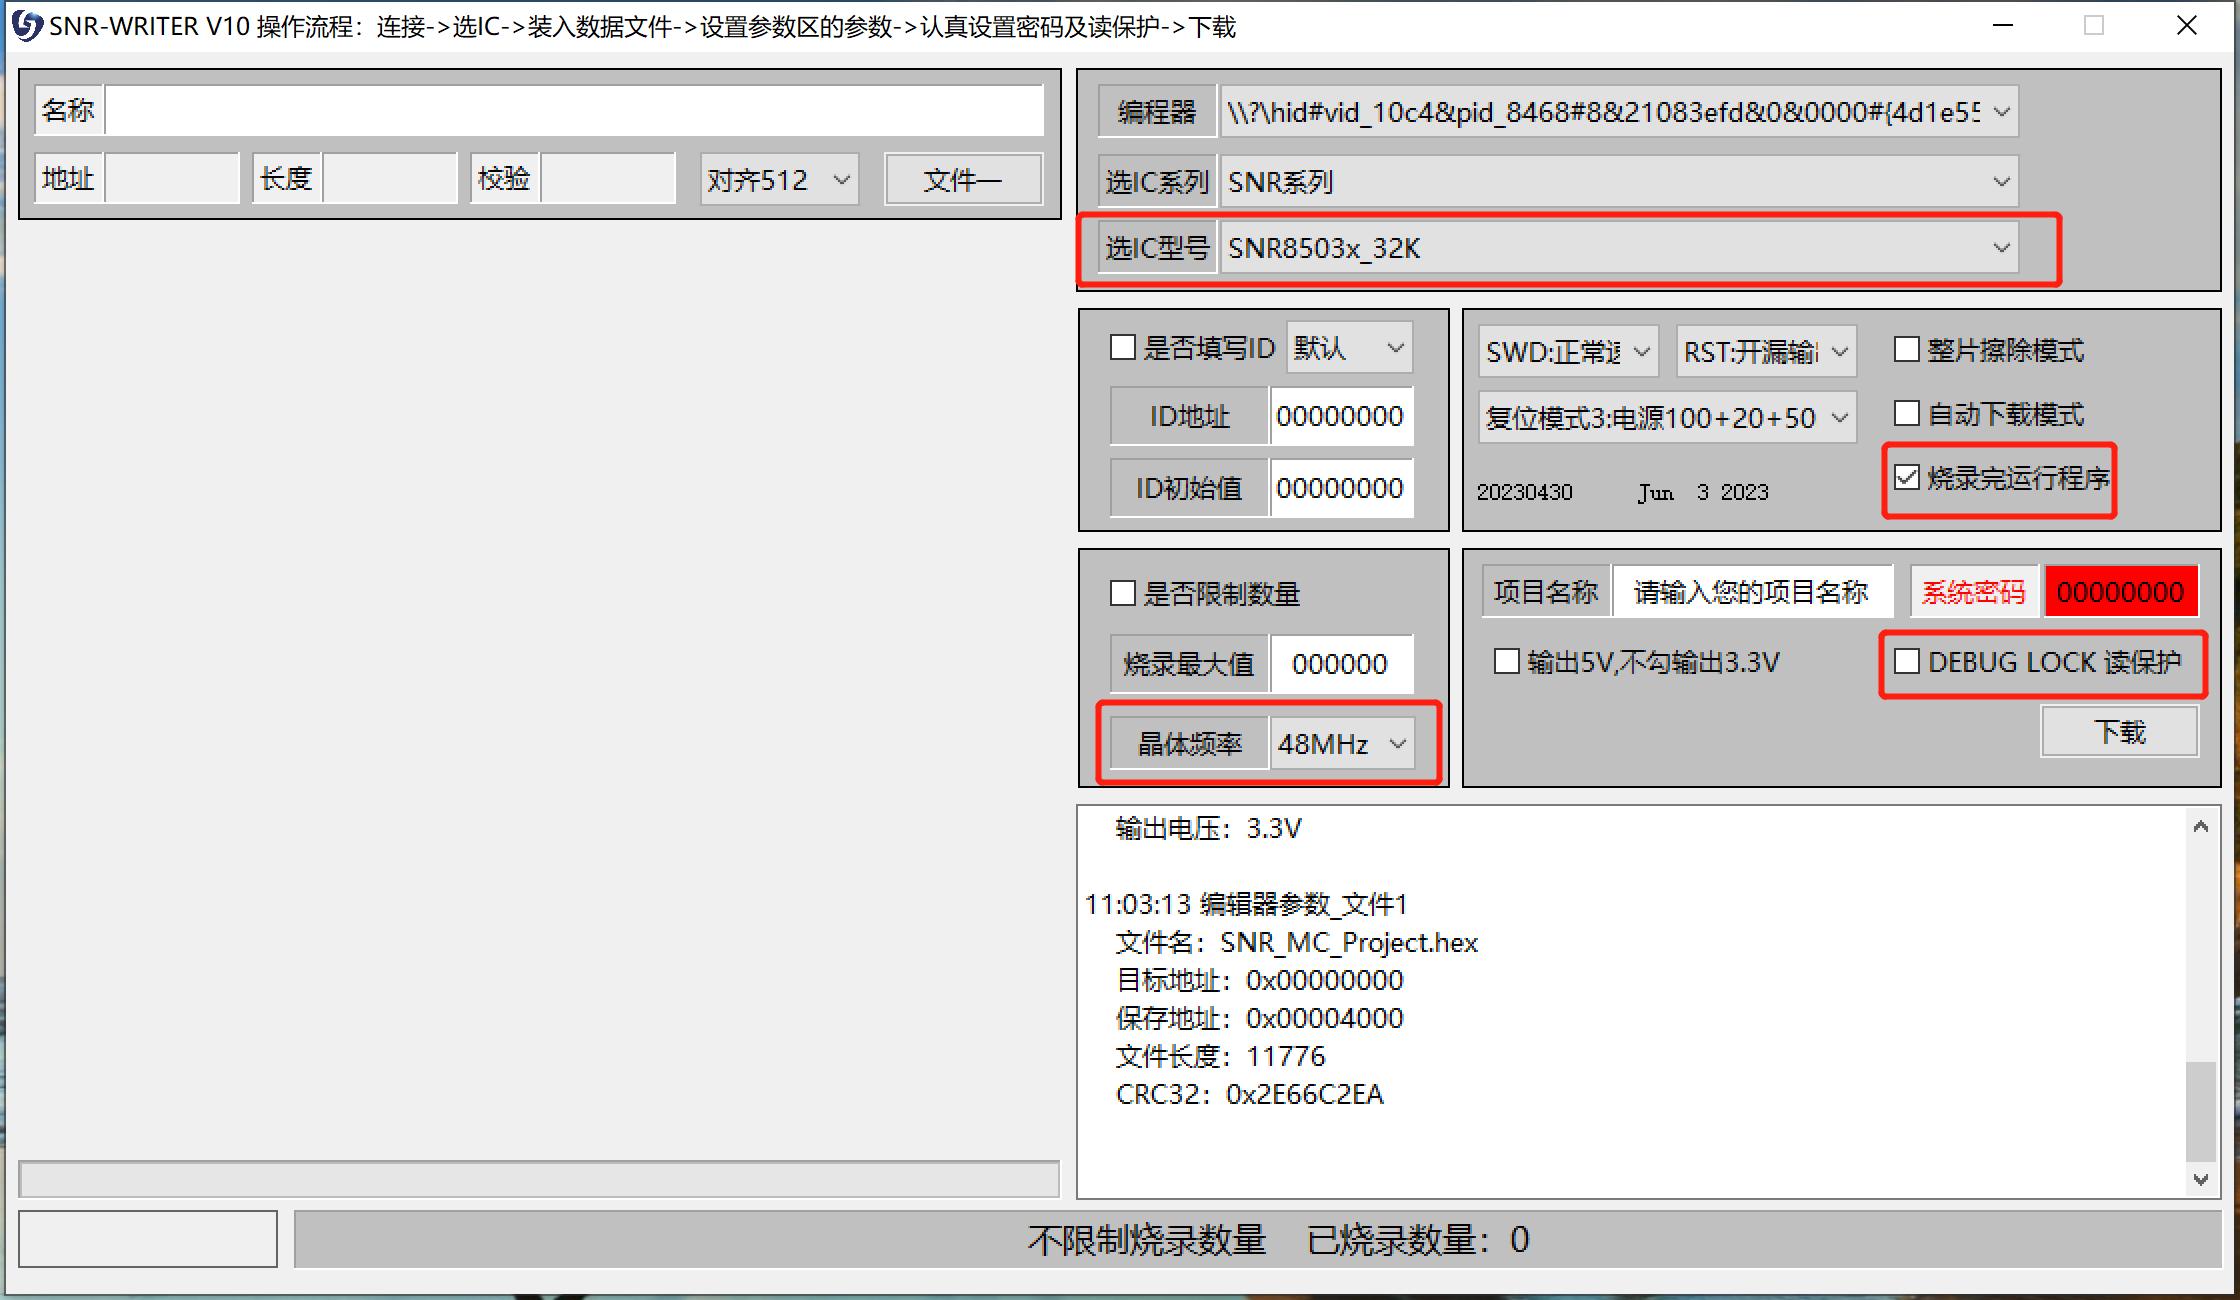This screenshot has height=1300, width=2240.
Task: Click the 项目名称 project name input field
Action: click(x=1752, y=591)
